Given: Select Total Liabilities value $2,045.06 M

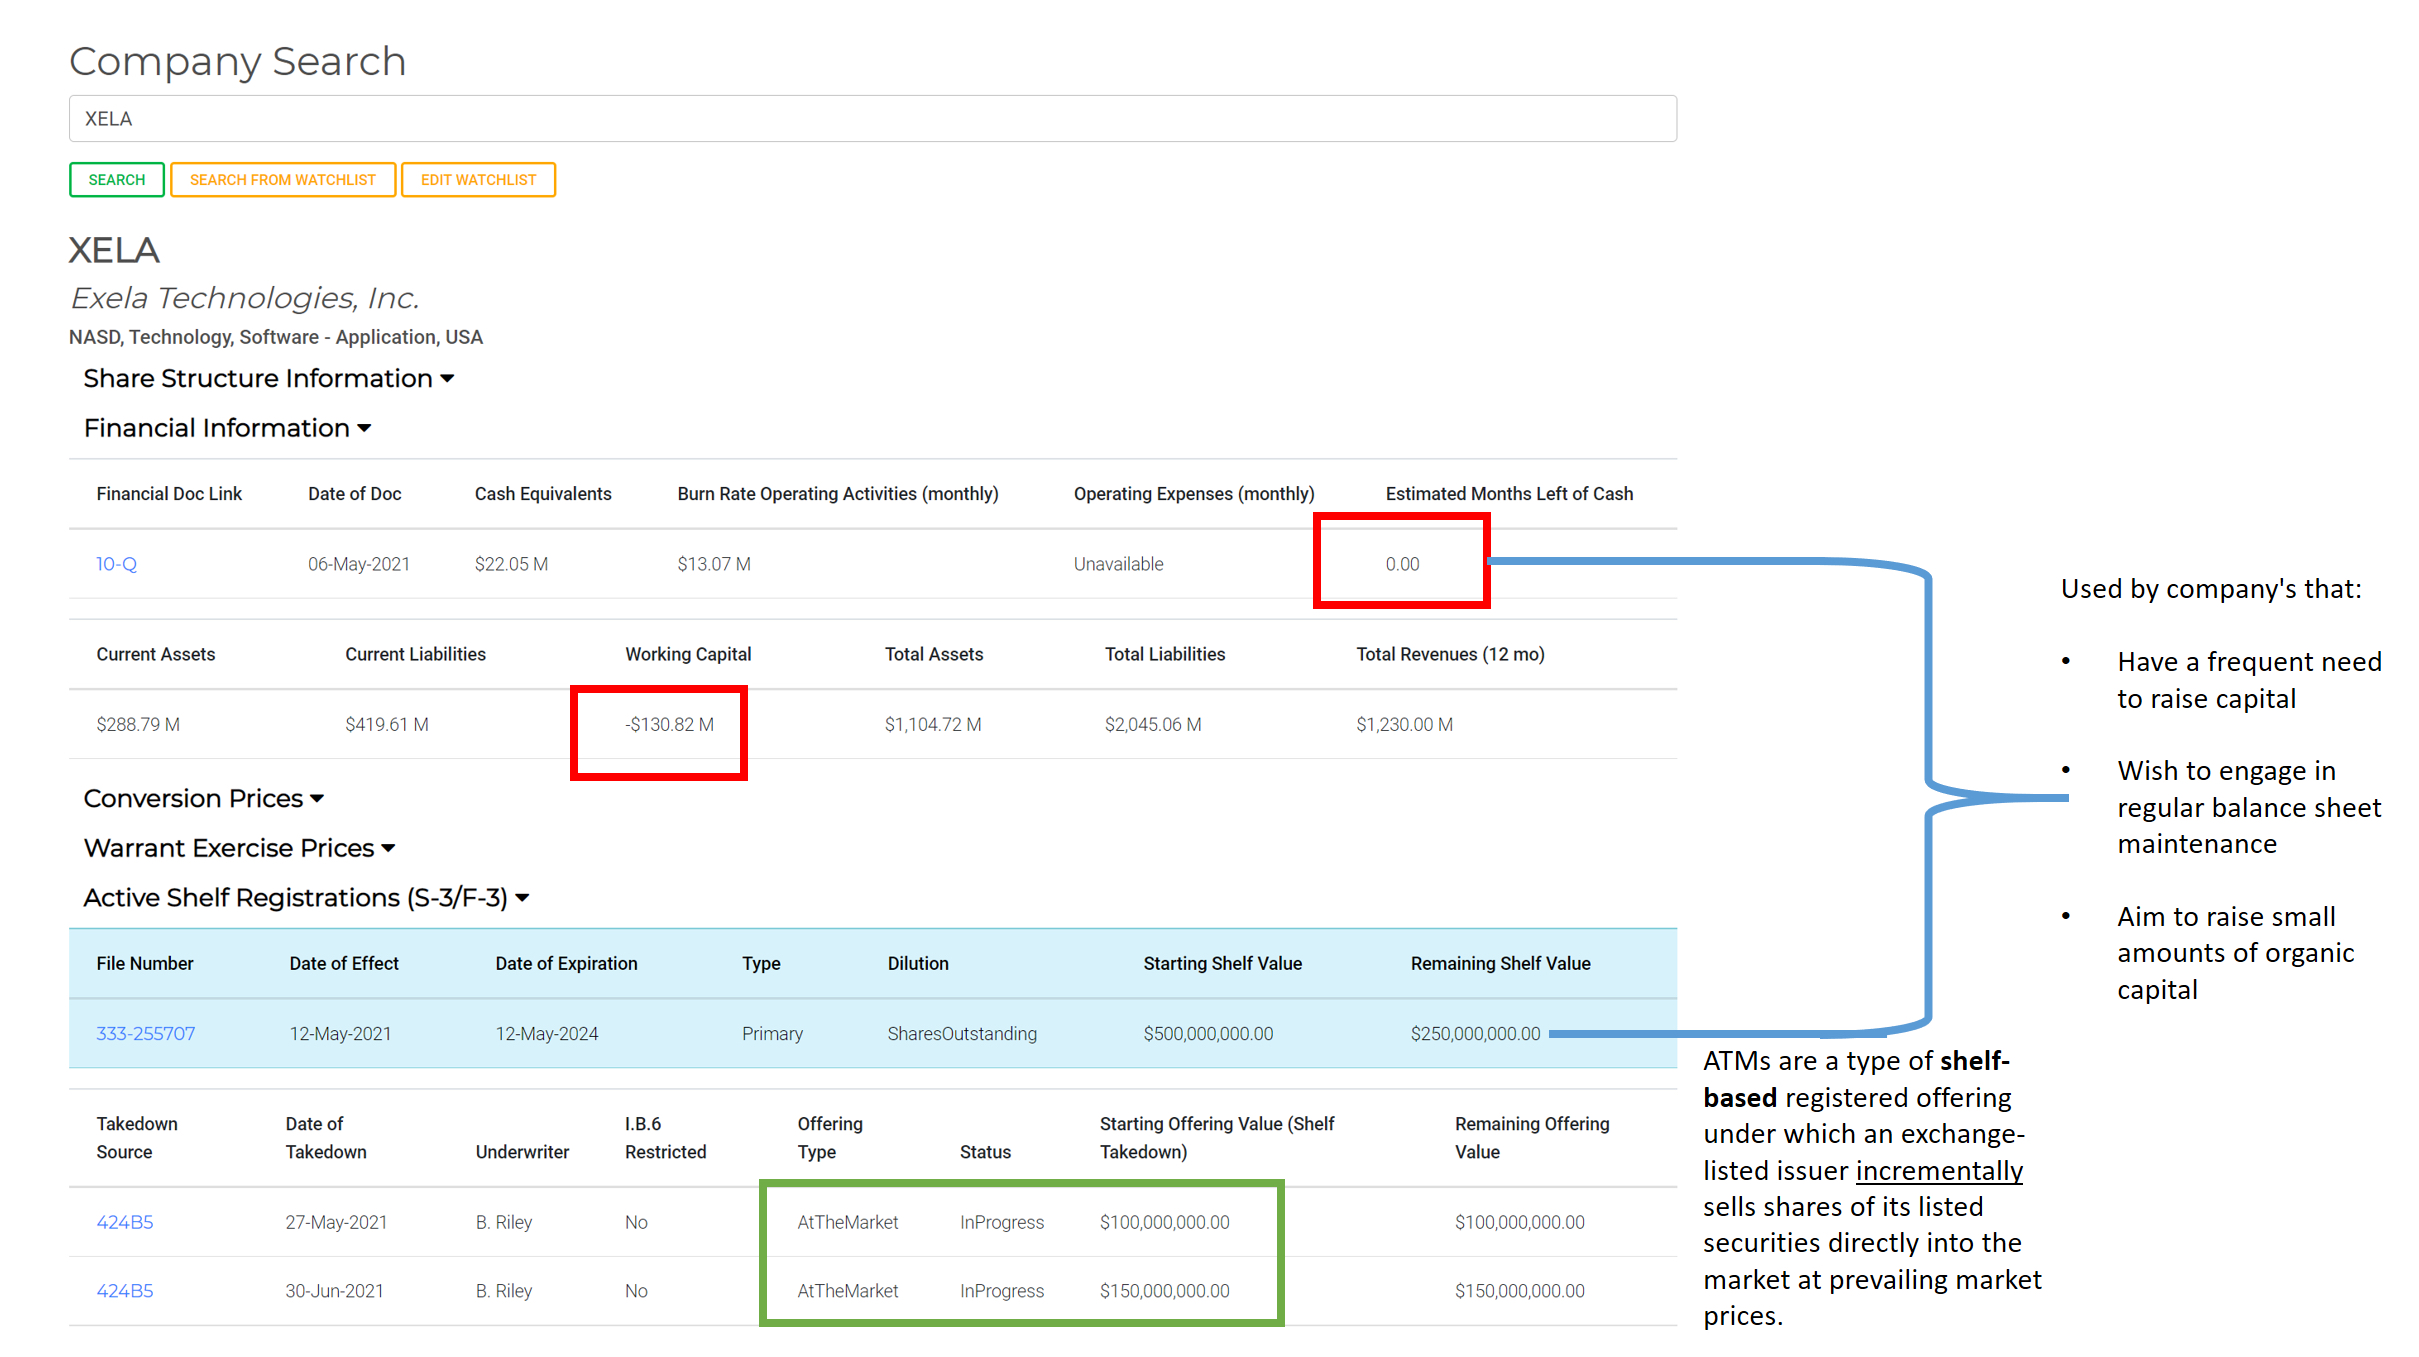Looking at the screenshot, I should pos(1153,724).
